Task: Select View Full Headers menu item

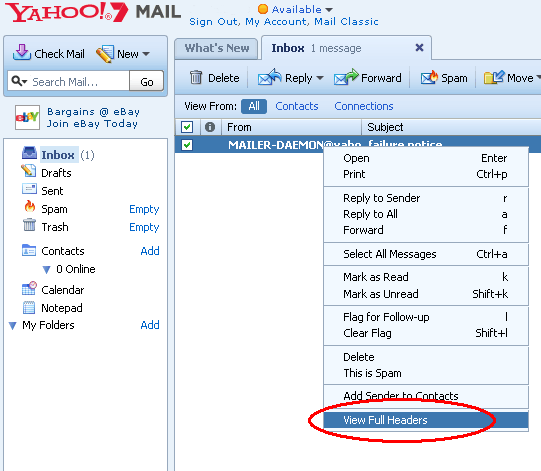Action: click(x=426, y=420)
